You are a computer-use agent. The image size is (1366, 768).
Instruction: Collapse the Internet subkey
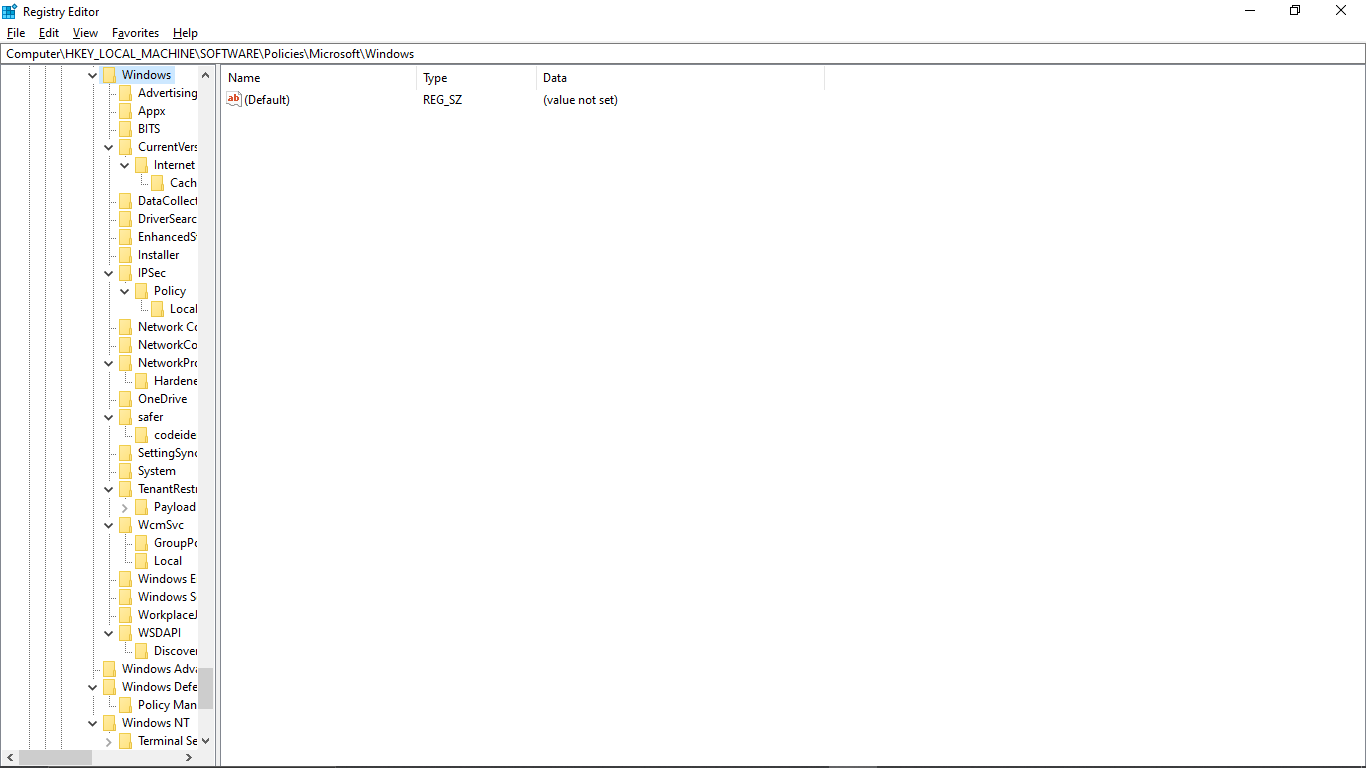coord(125,165)
